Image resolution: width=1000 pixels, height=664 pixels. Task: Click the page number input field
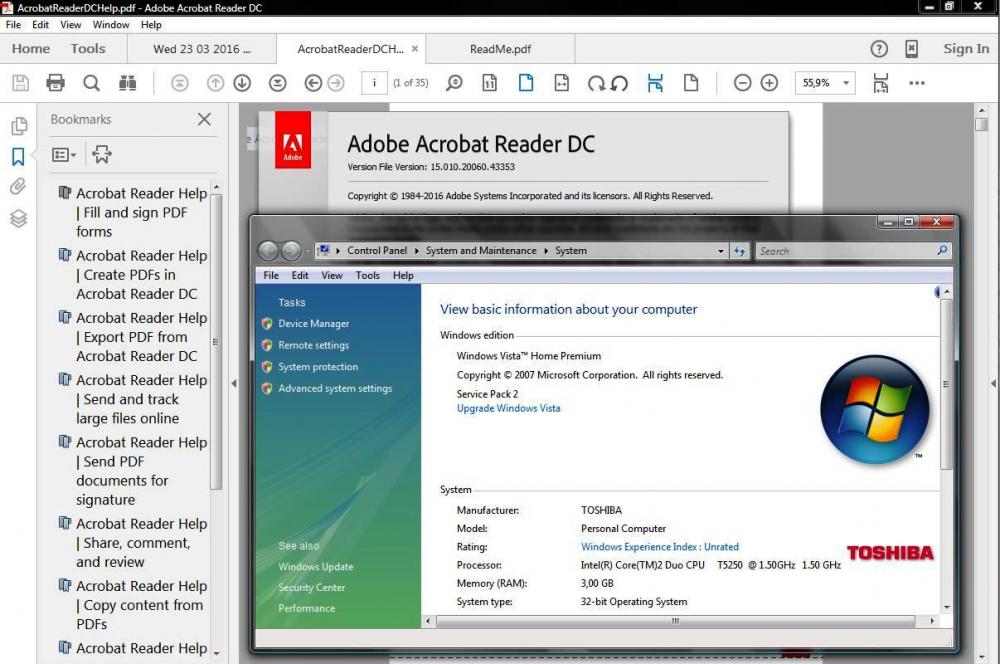point(374,83)
